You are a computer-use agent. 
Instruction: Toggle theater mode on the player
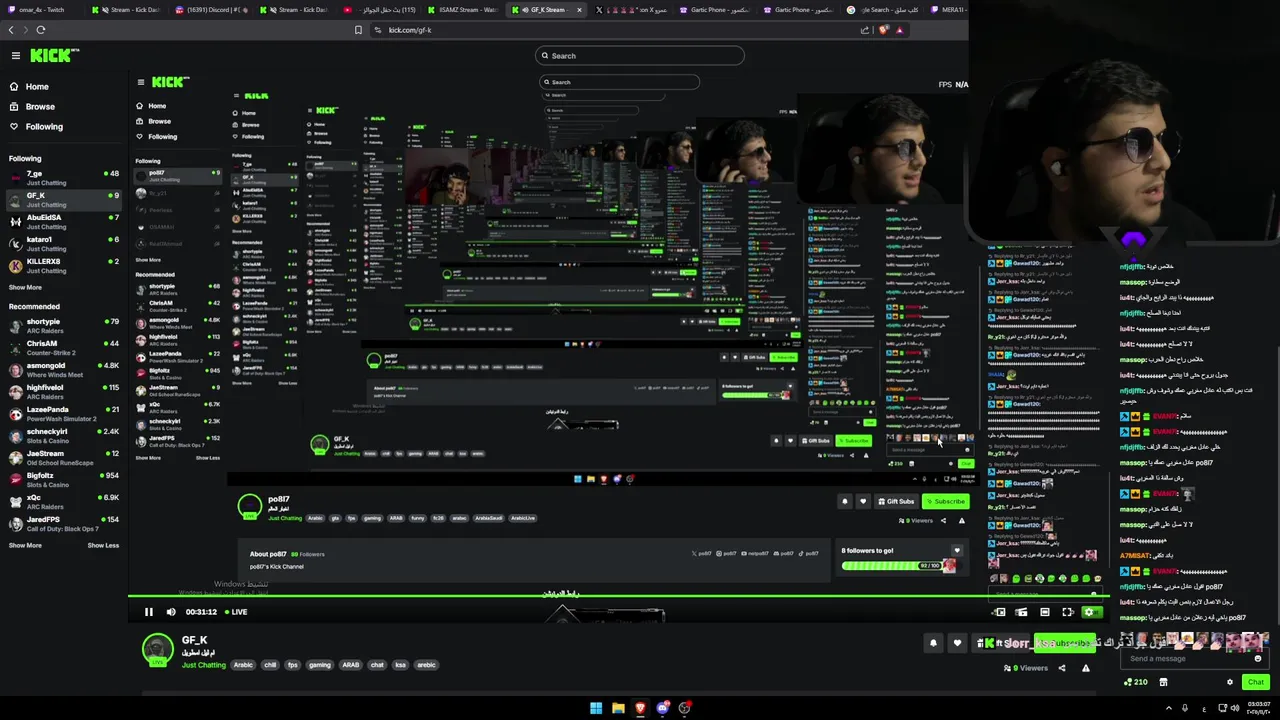point(1044,612)
